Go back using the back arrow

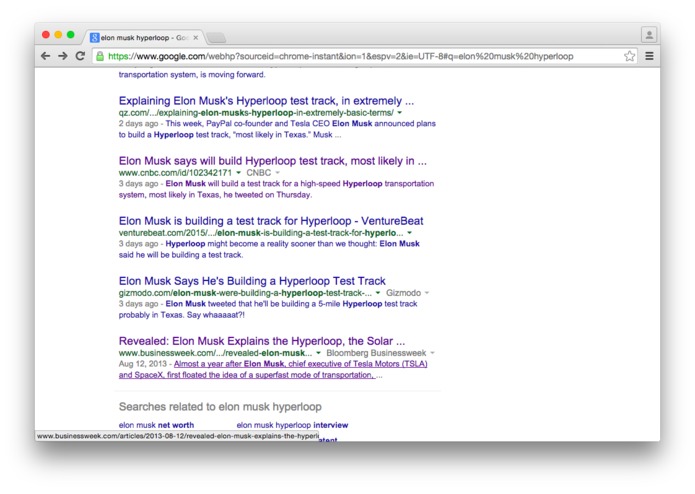pyautogui.click(x=45, y=56)
